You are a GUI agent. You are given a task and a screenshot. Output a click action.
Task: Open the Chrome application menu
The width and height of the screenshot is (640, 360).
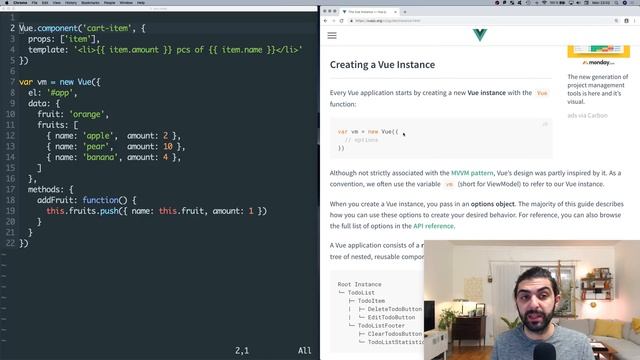tap(20, 2)
